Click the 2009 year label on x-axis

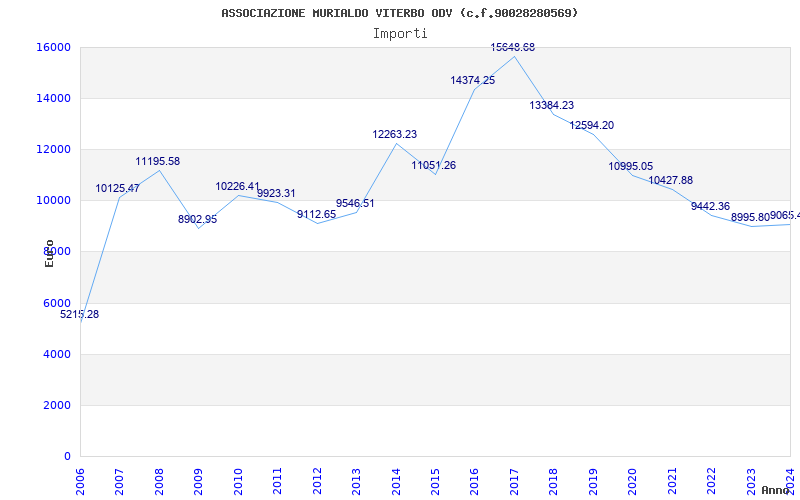(198, 481)
